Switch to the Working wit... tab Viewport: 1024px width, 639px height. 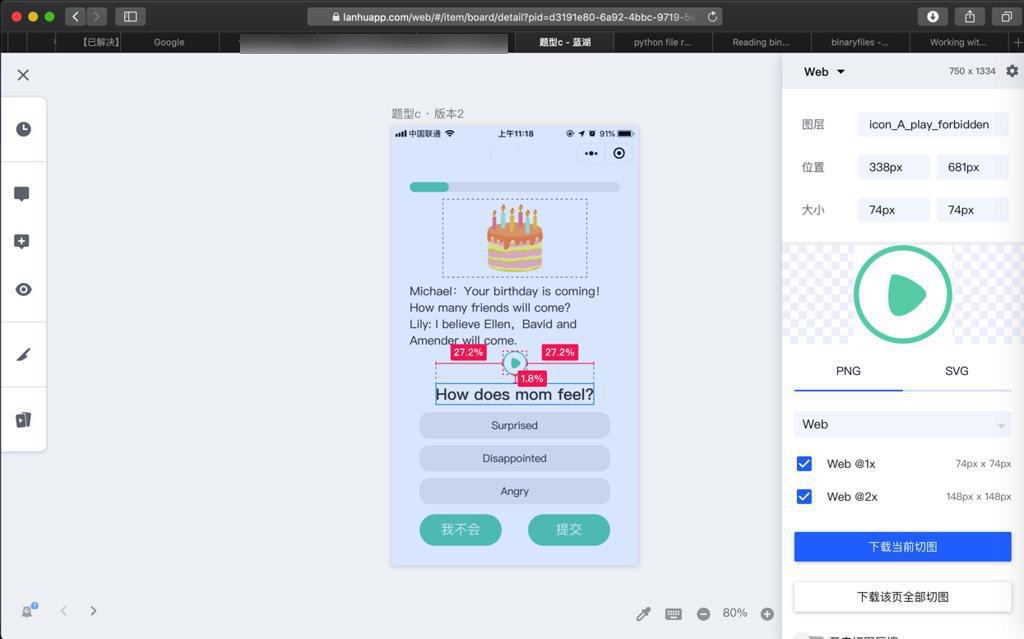click(958, 42)
